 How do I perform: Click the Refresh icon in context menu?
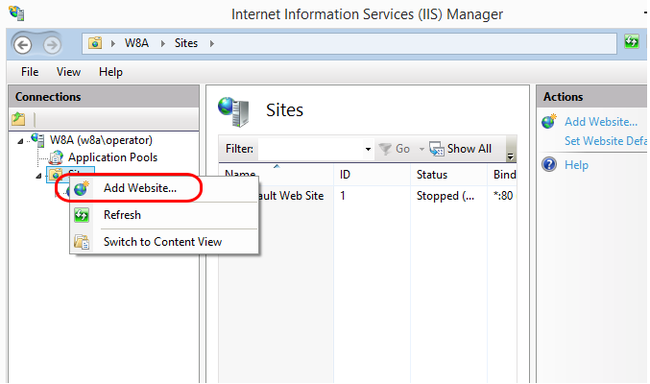click(82, 215)
